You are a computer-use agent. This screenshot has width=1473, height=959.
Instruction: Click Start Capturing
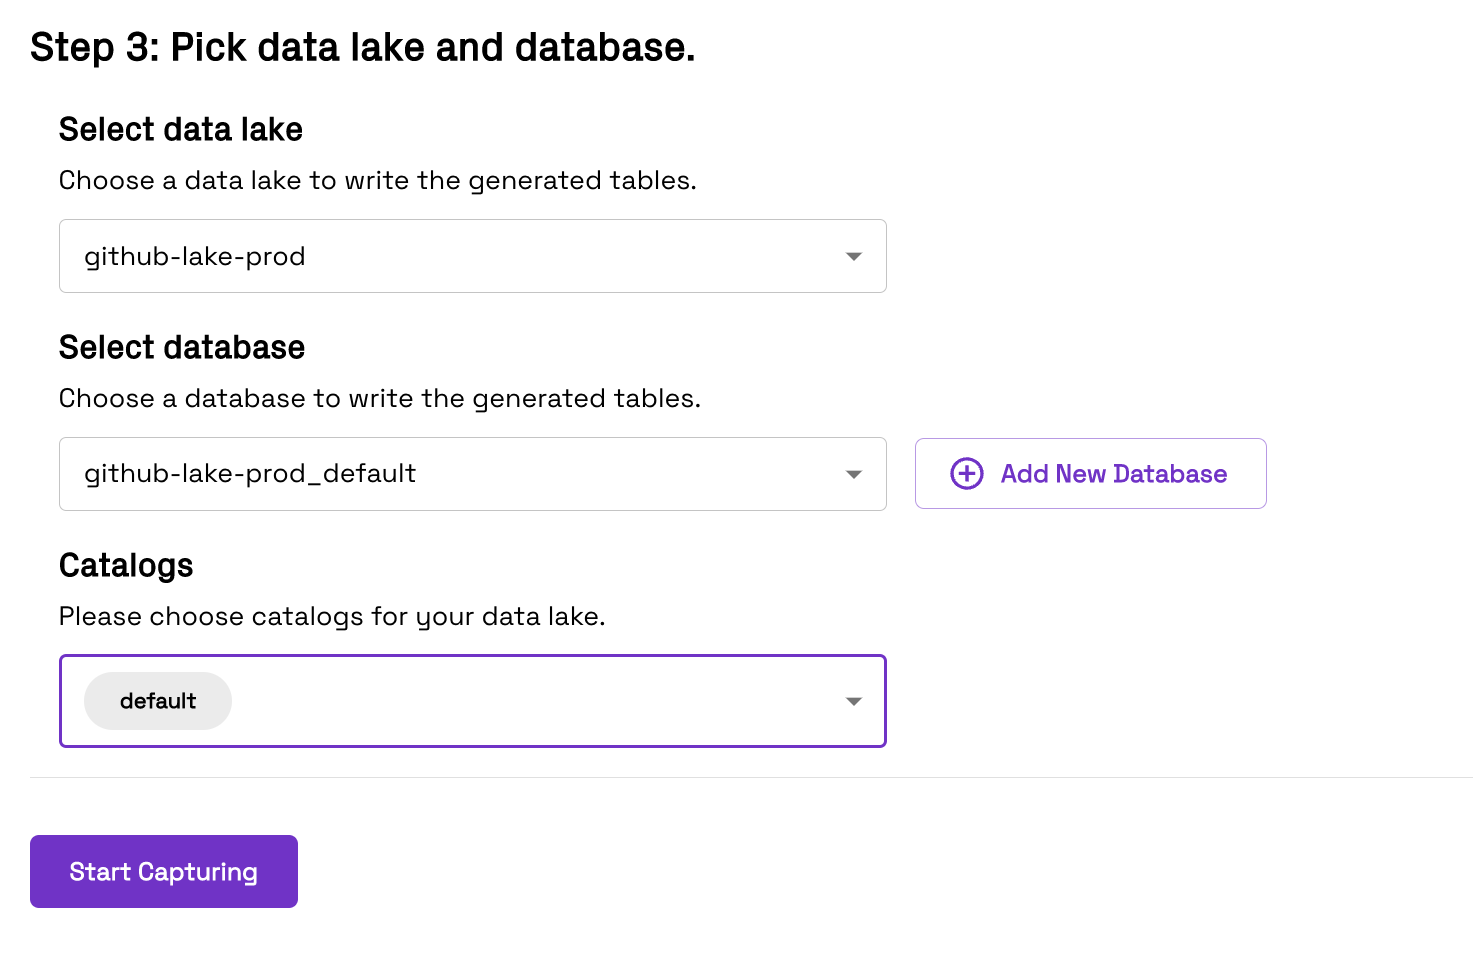(164, 872)
